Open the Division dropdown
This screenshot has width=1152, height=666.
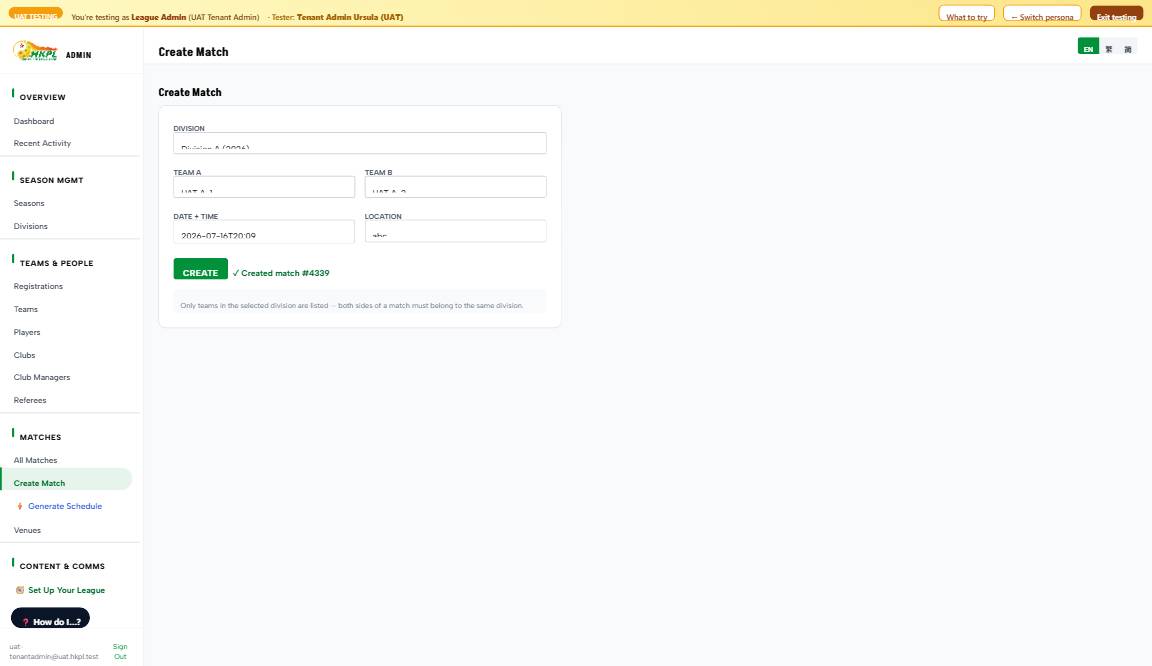pos(360,143)
